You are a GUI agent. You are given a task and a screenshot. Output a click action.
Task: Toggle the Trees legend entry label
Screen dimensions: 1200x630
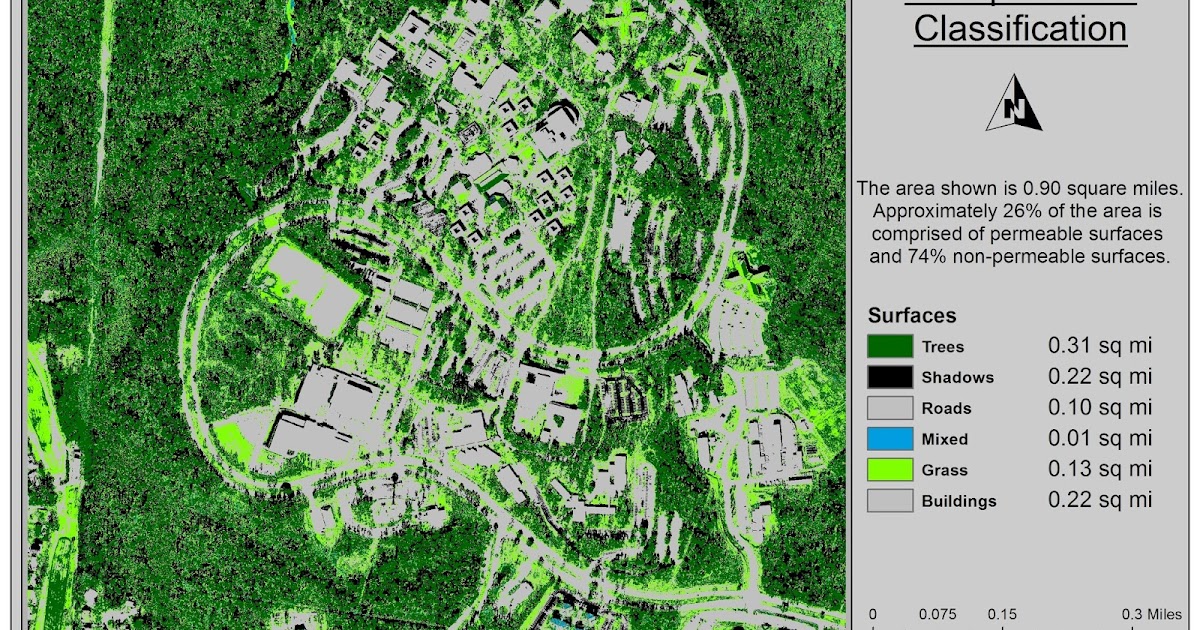[941, 346]
